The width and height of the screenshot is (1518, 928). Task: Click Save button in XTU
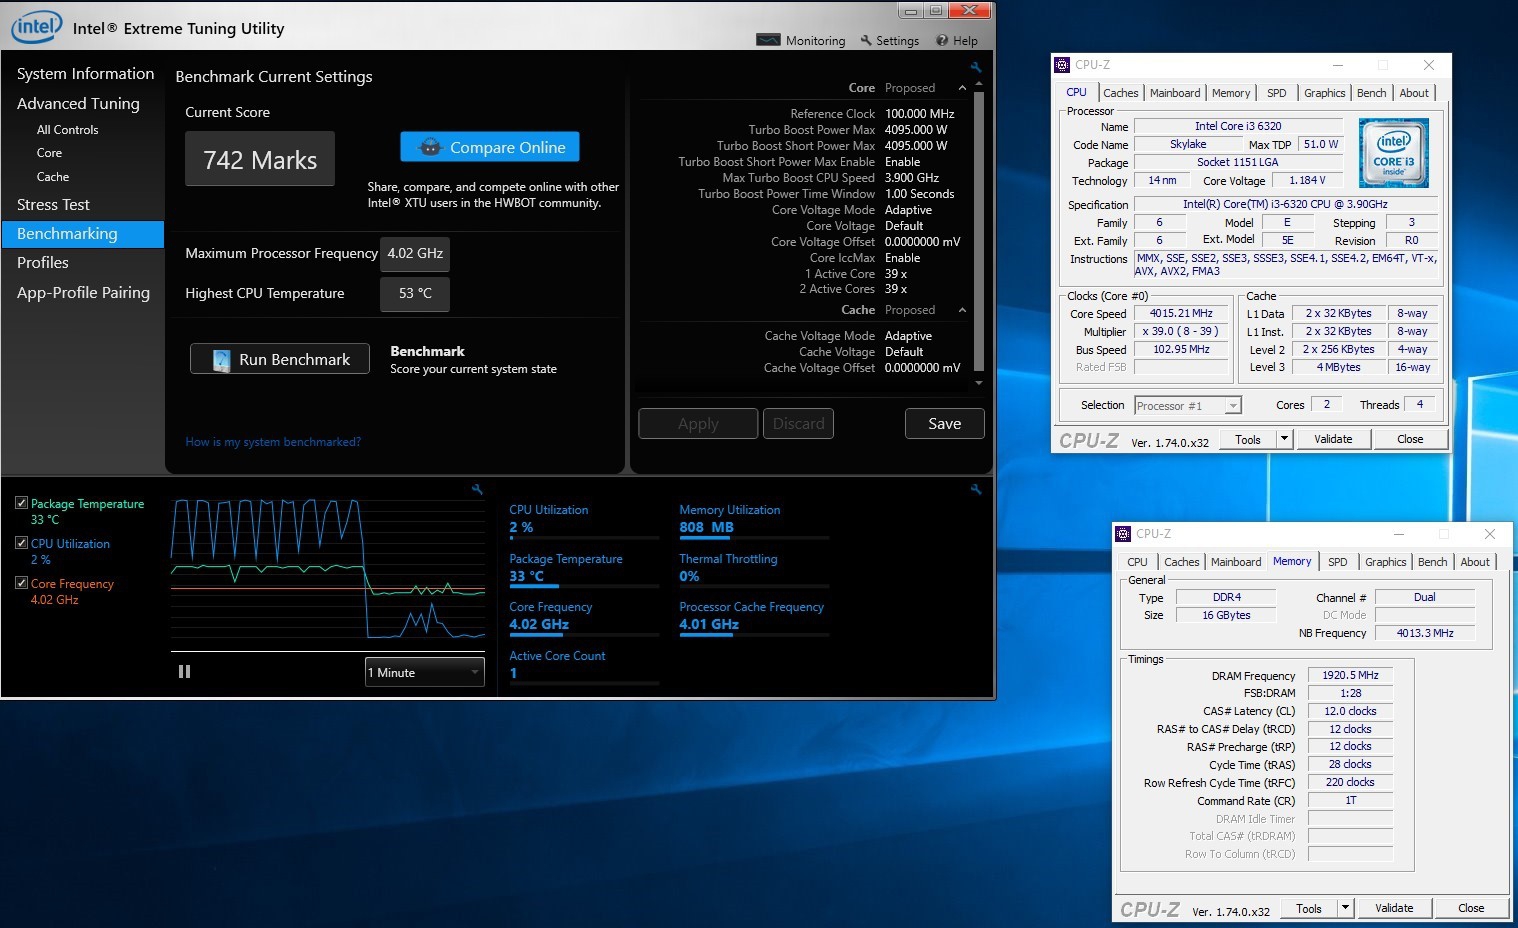[x=945, y=424]
